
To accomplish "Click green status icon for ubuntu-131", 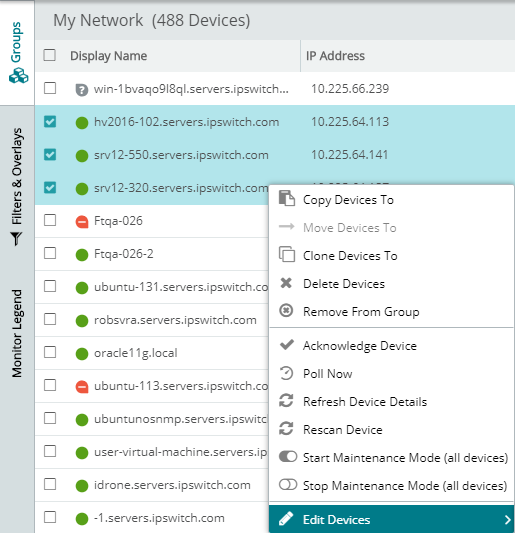I will point(82,288).
